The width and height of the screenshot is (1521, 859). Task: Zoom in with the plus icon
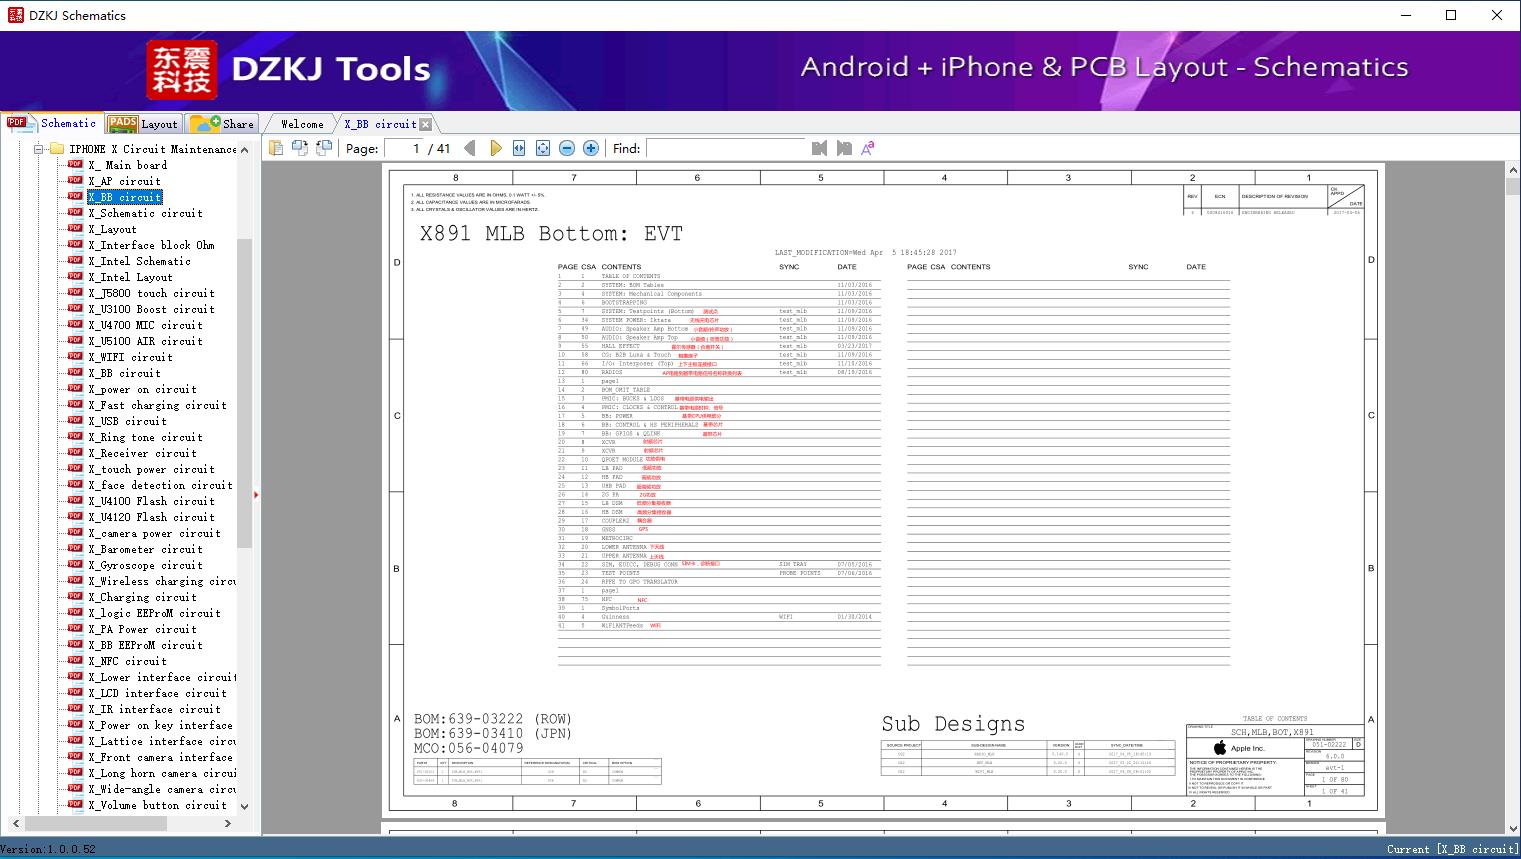(591, 148)
